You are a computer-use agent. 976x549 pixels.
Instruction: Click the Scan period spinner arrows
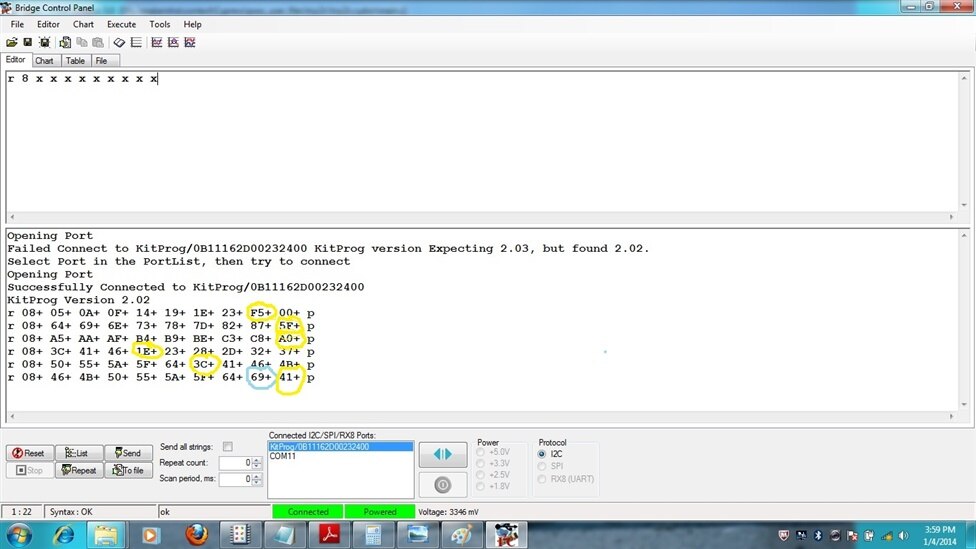(x=257, y=479)
